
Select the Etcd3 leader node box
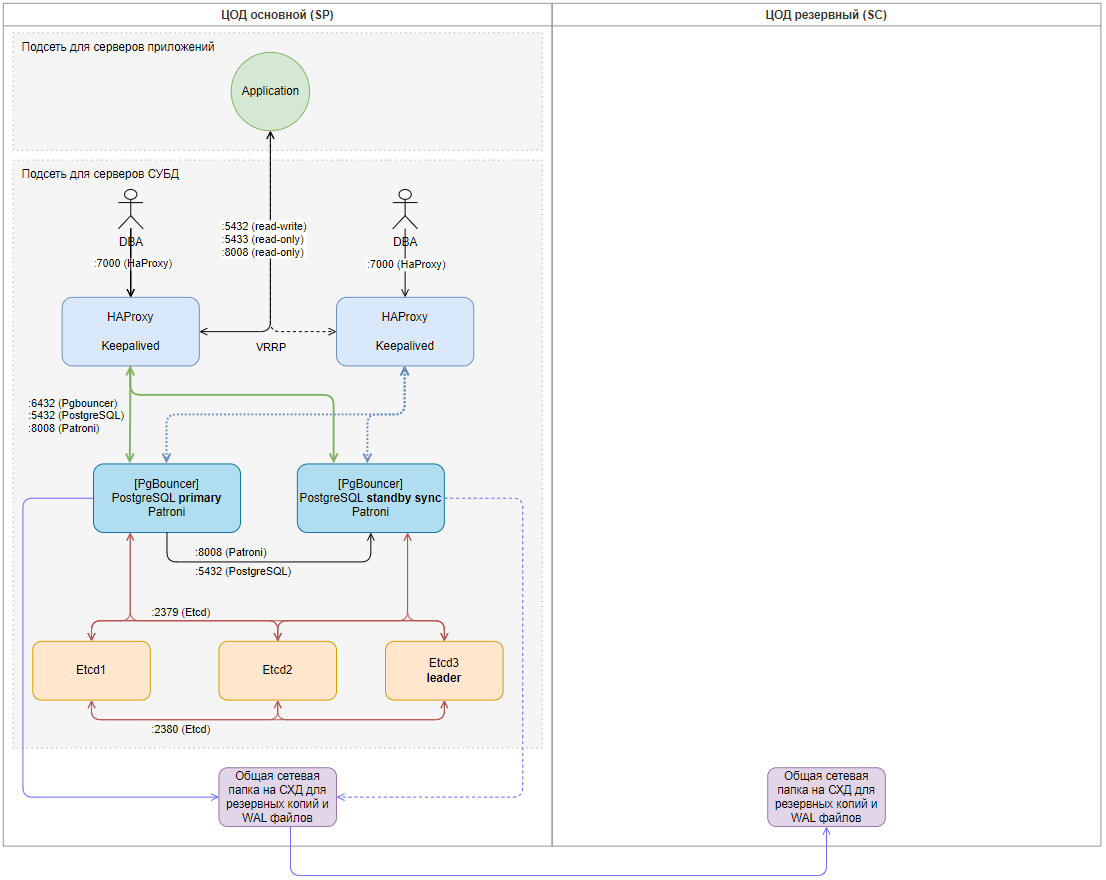[444, 670]
